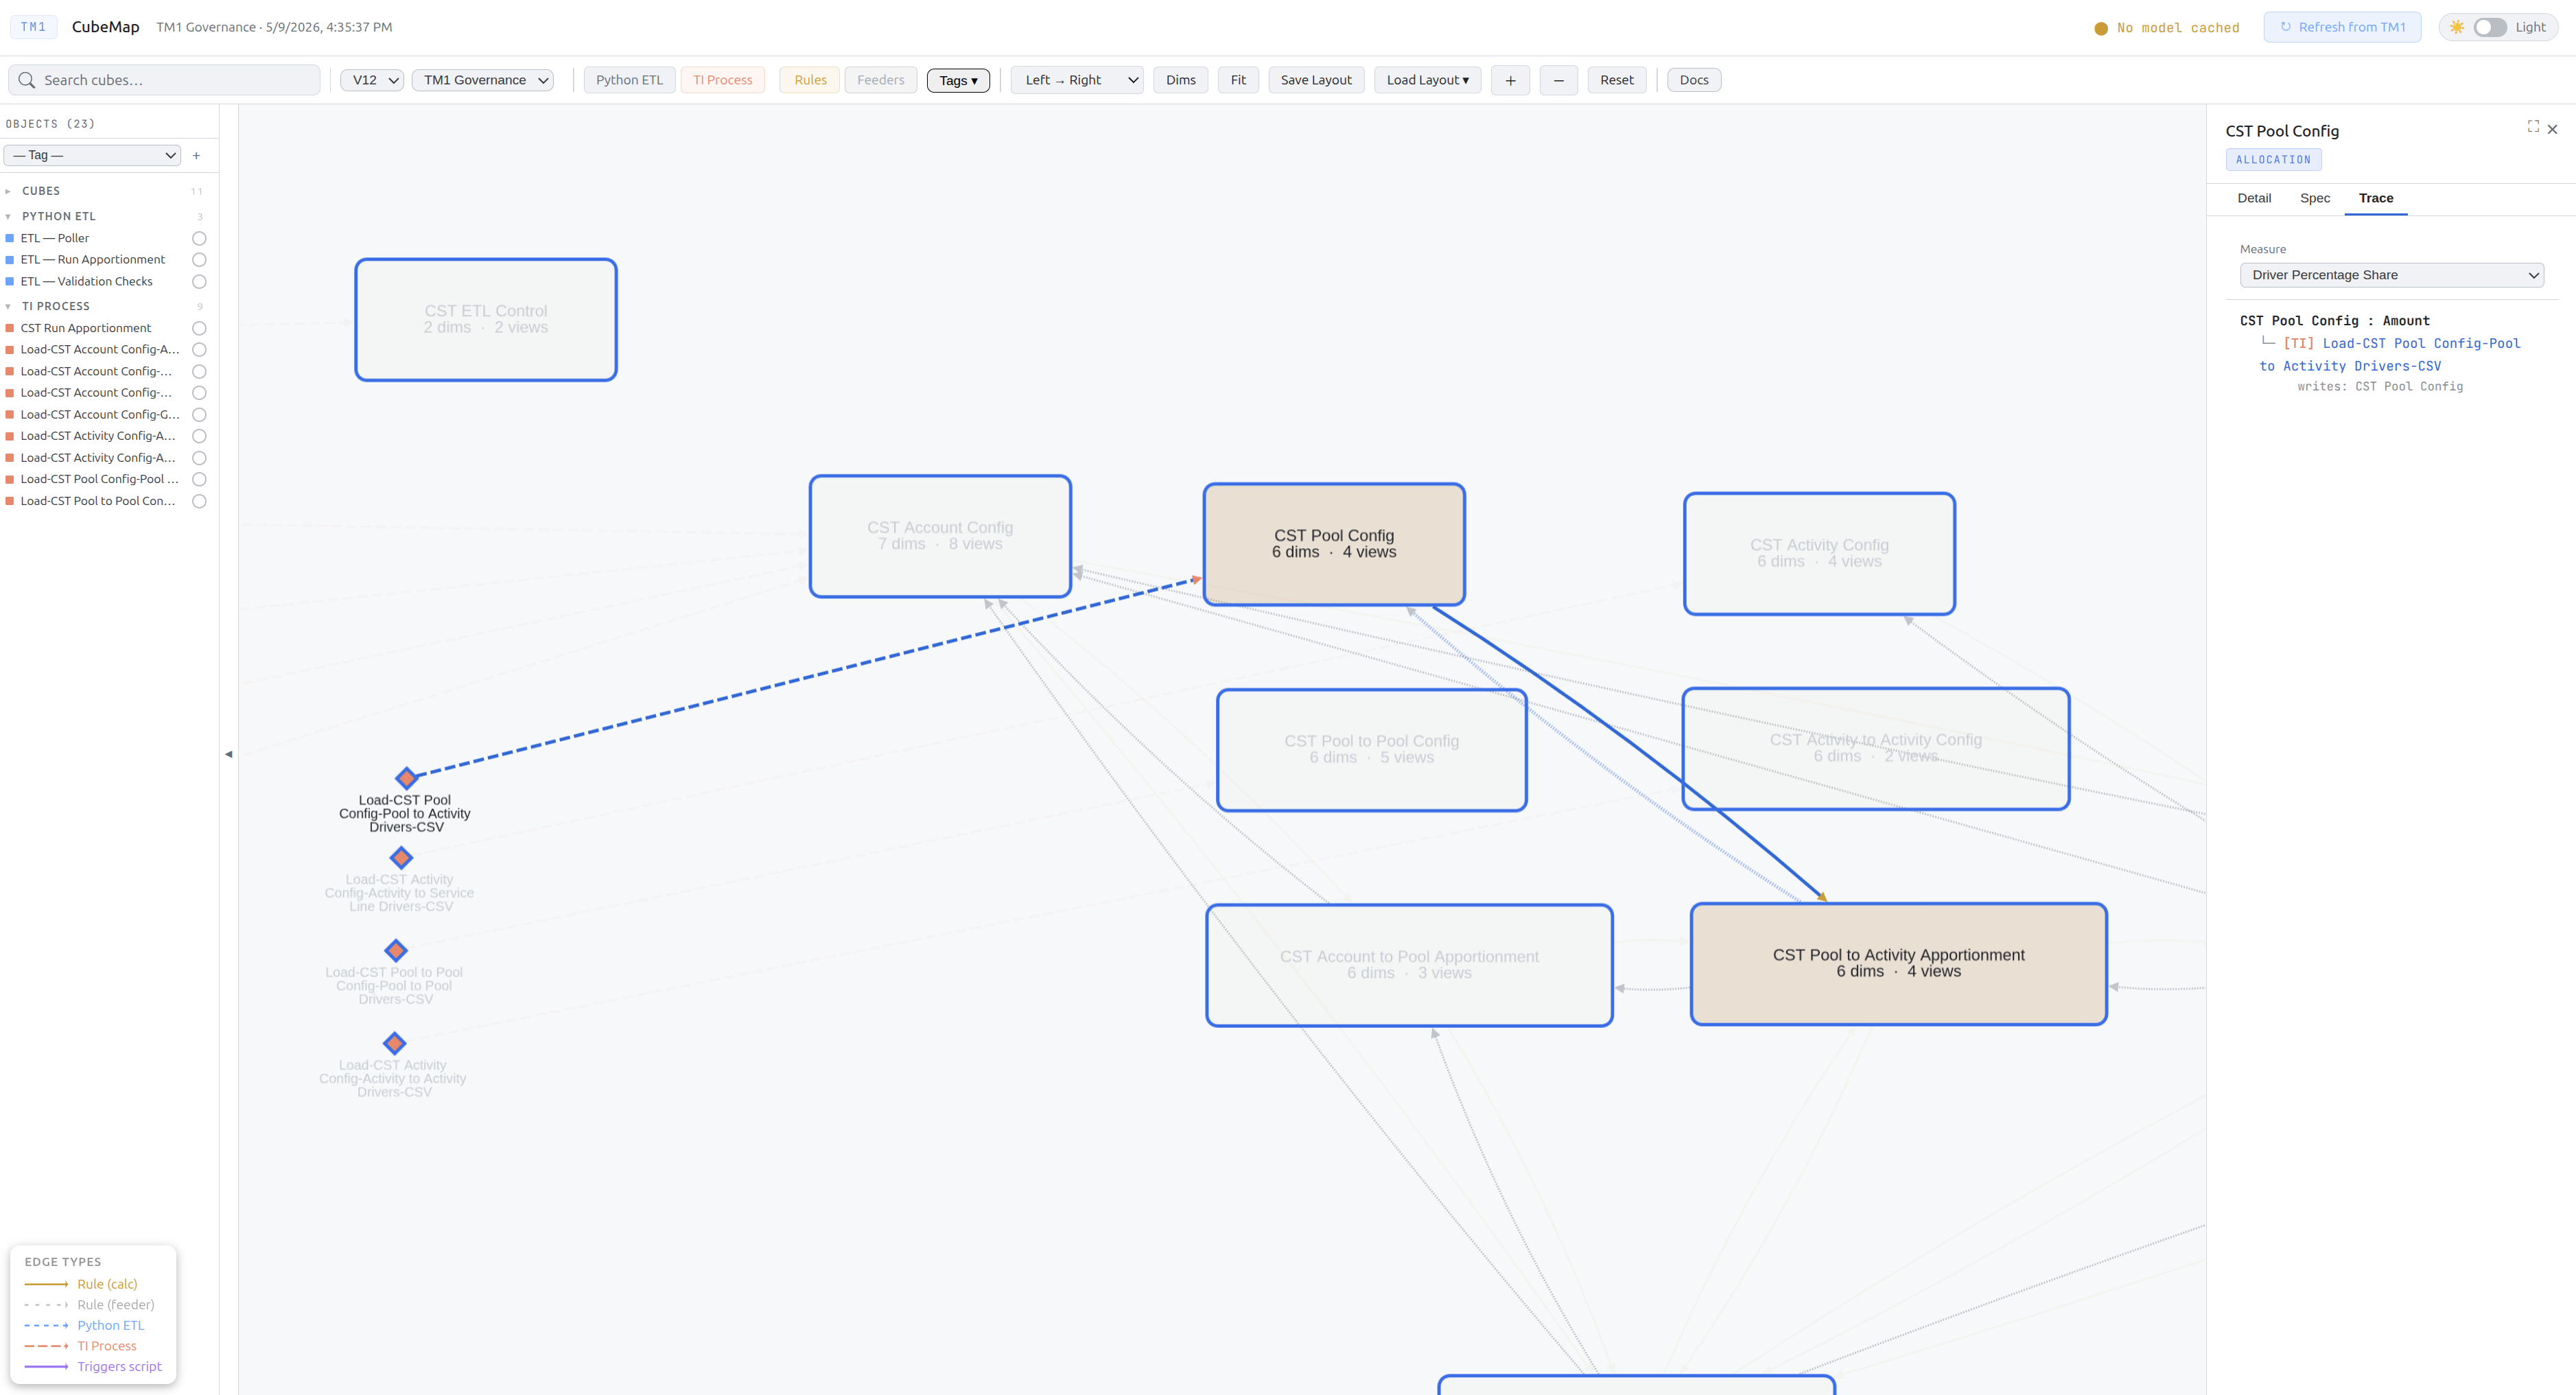Screen dimensions: 2576x1395
Task: Open the — Tag — filter dropdown
Action: (x=92, y=155)
